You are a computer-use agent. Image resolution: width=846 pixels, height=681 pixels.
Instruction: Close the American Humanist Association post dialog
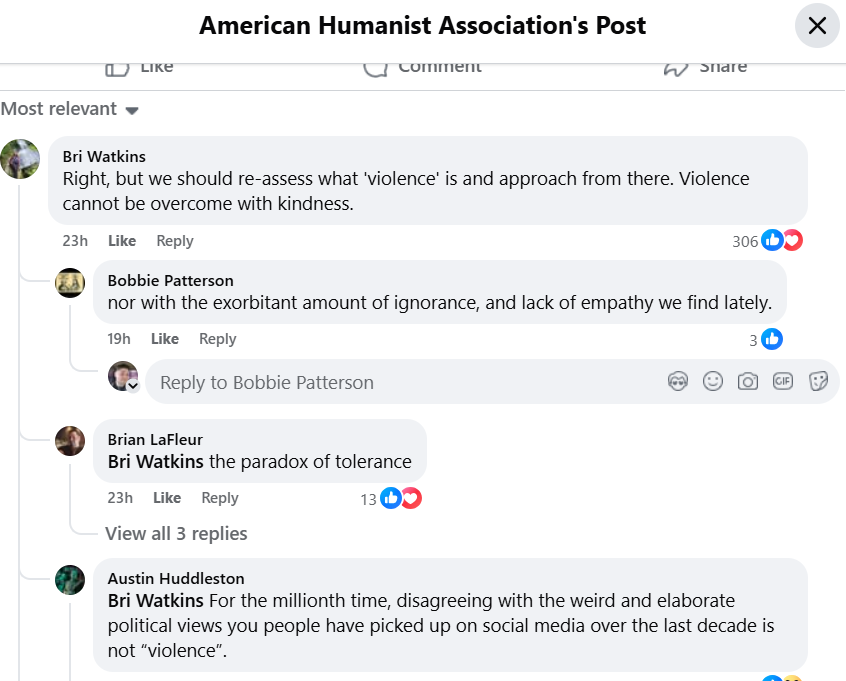[817, 25]
